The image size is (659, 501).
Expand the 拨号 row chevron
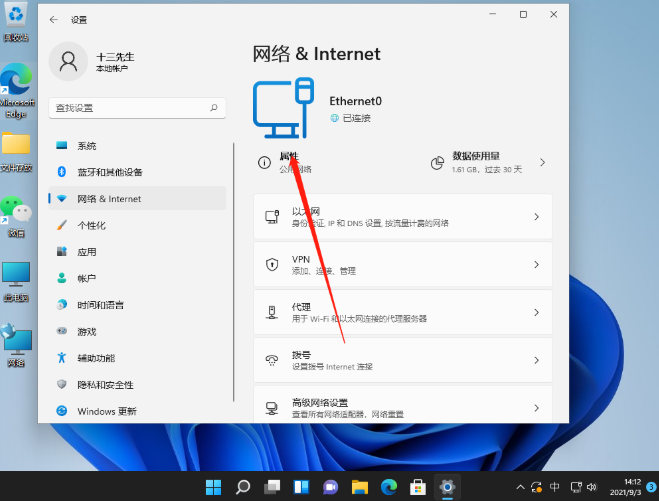(x=537, y=360)
